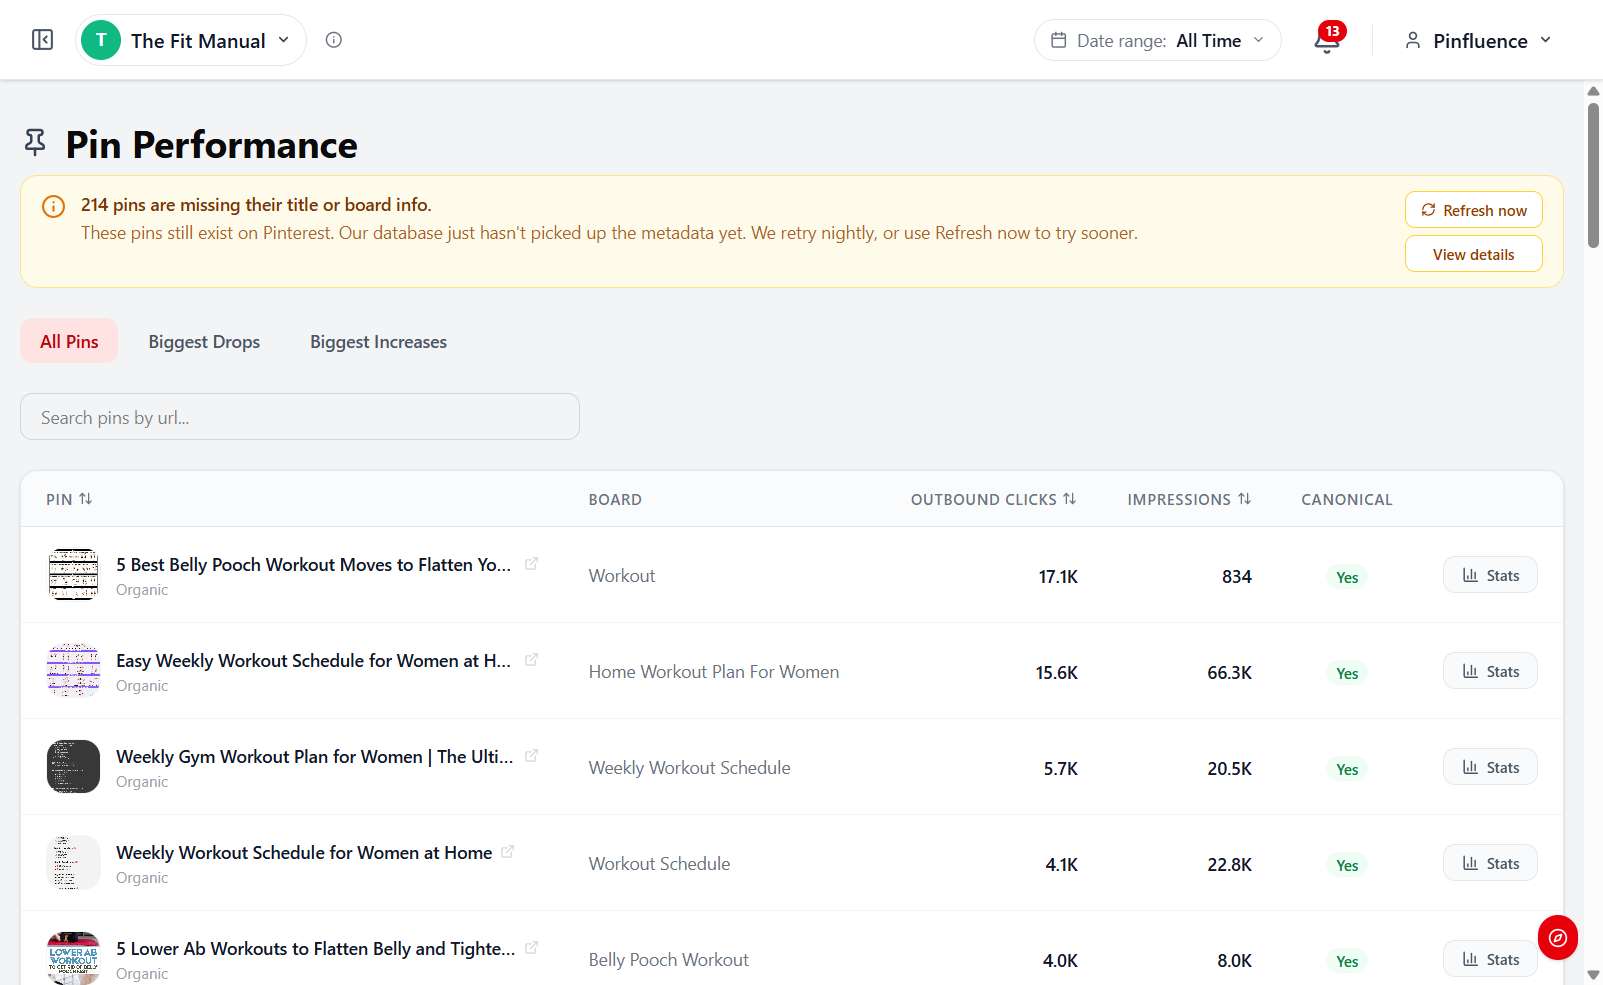Open Stats for 5 Lower Ab Workouts pin
This screenshot has height=985, width=1603.
point(1490,959)
